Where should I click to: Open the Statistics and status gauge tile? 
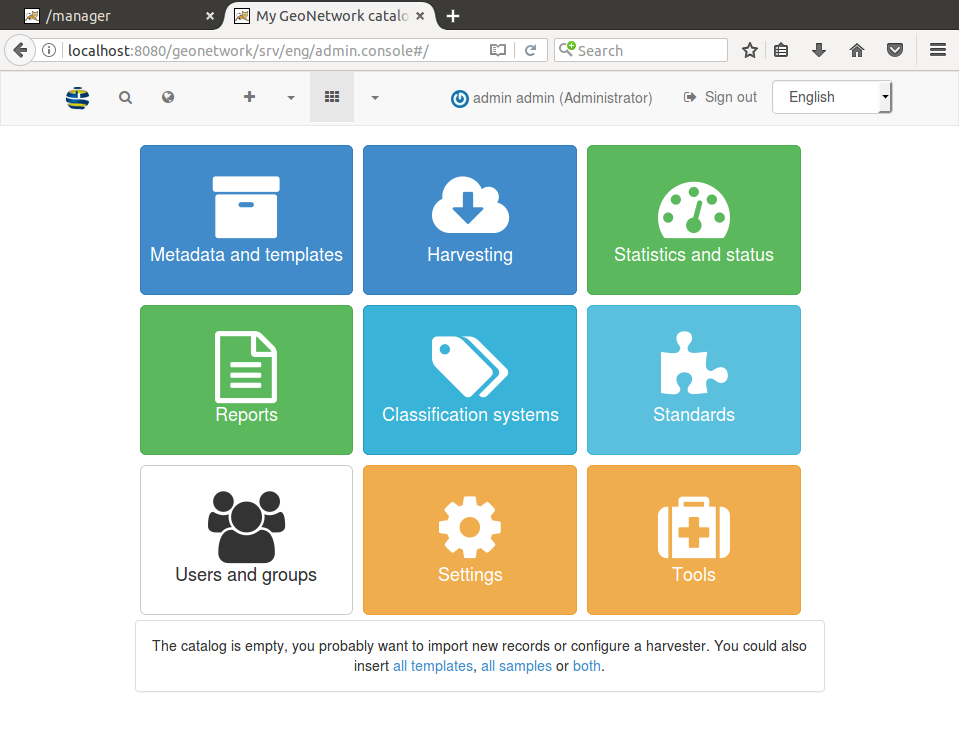[693, 220]
